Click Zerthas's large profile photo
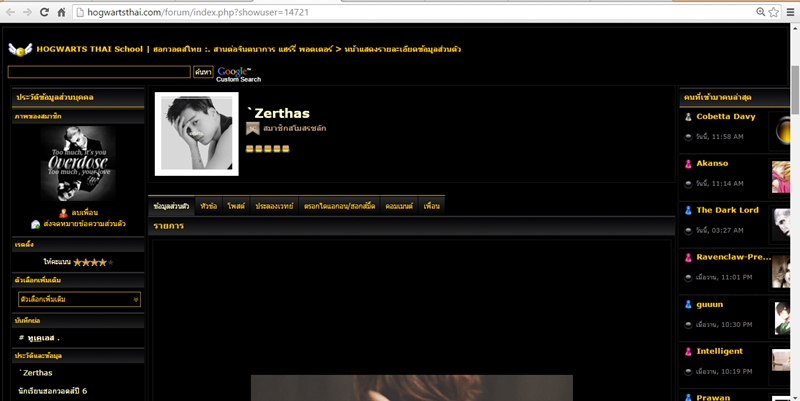Image resolution: width=800 pixels, height=401 pixels. point(196,134)
